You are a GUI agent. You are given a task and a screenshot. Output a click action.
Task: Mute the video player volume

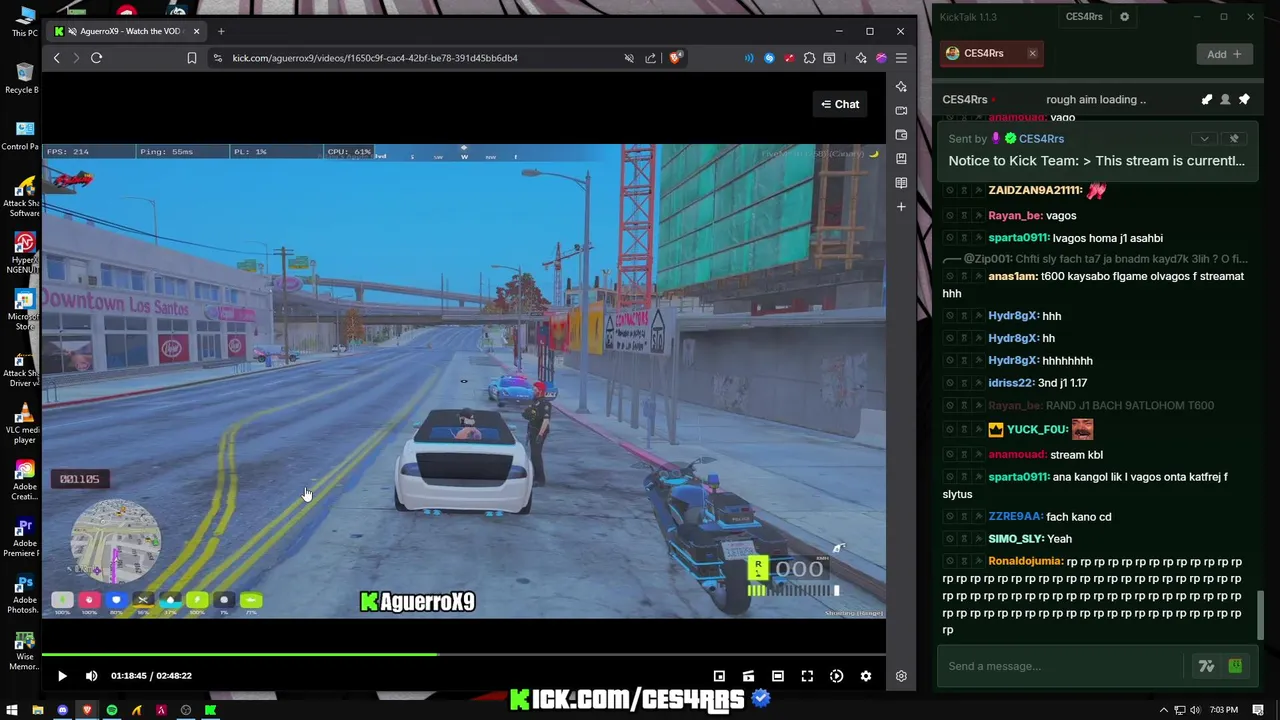coord(91,676)
